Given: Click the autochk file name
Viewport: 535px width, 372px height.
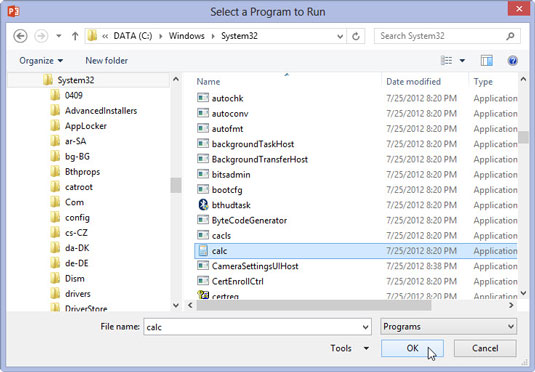Looking at the screenshot, I should 227,99.
